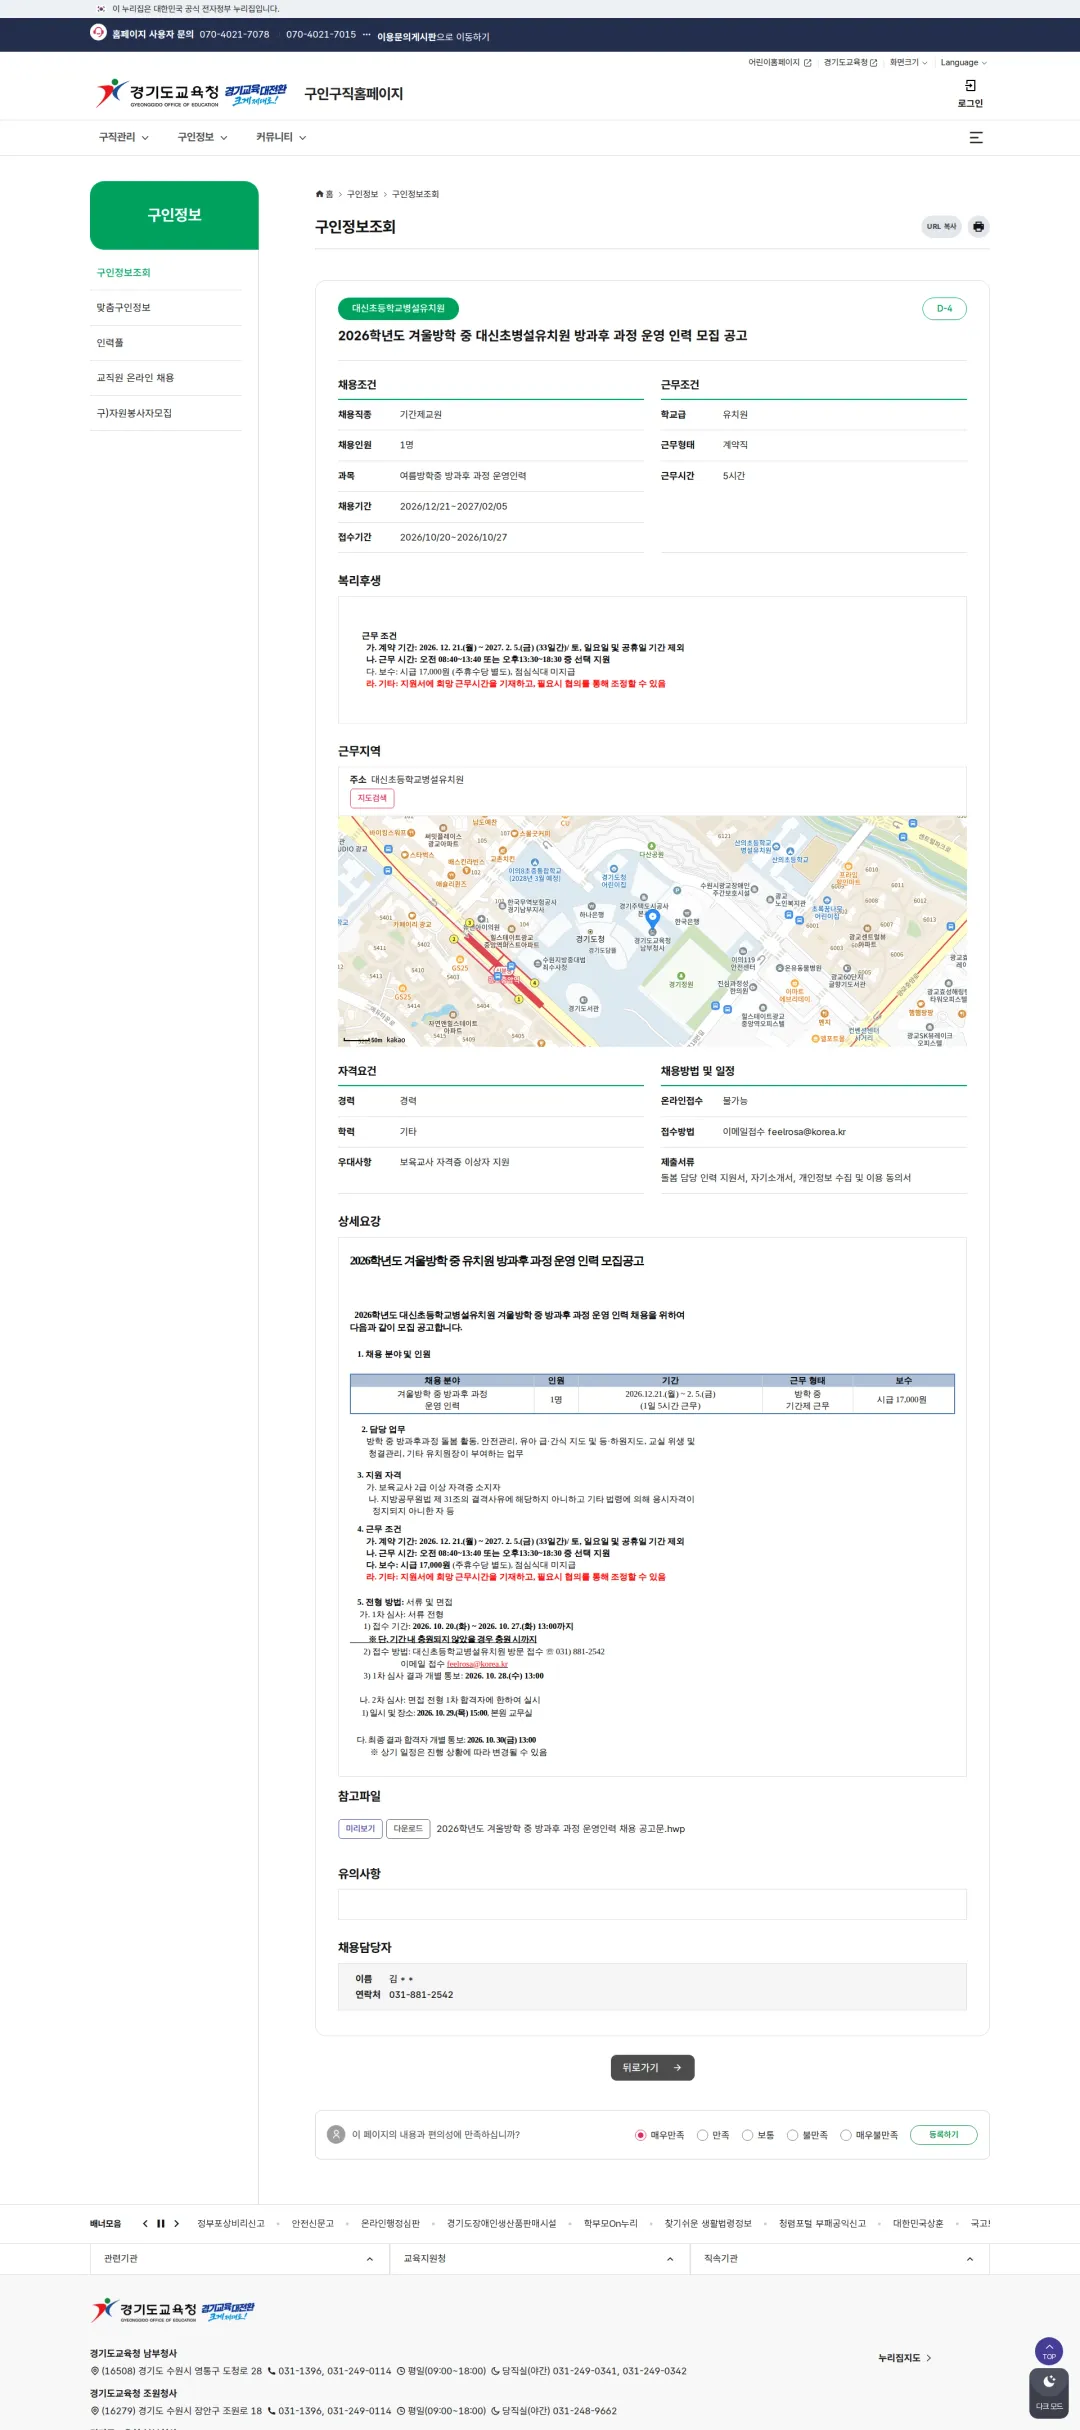
Task: Expand the 커뮤니티 menu
Action: (x=281, y=137)
